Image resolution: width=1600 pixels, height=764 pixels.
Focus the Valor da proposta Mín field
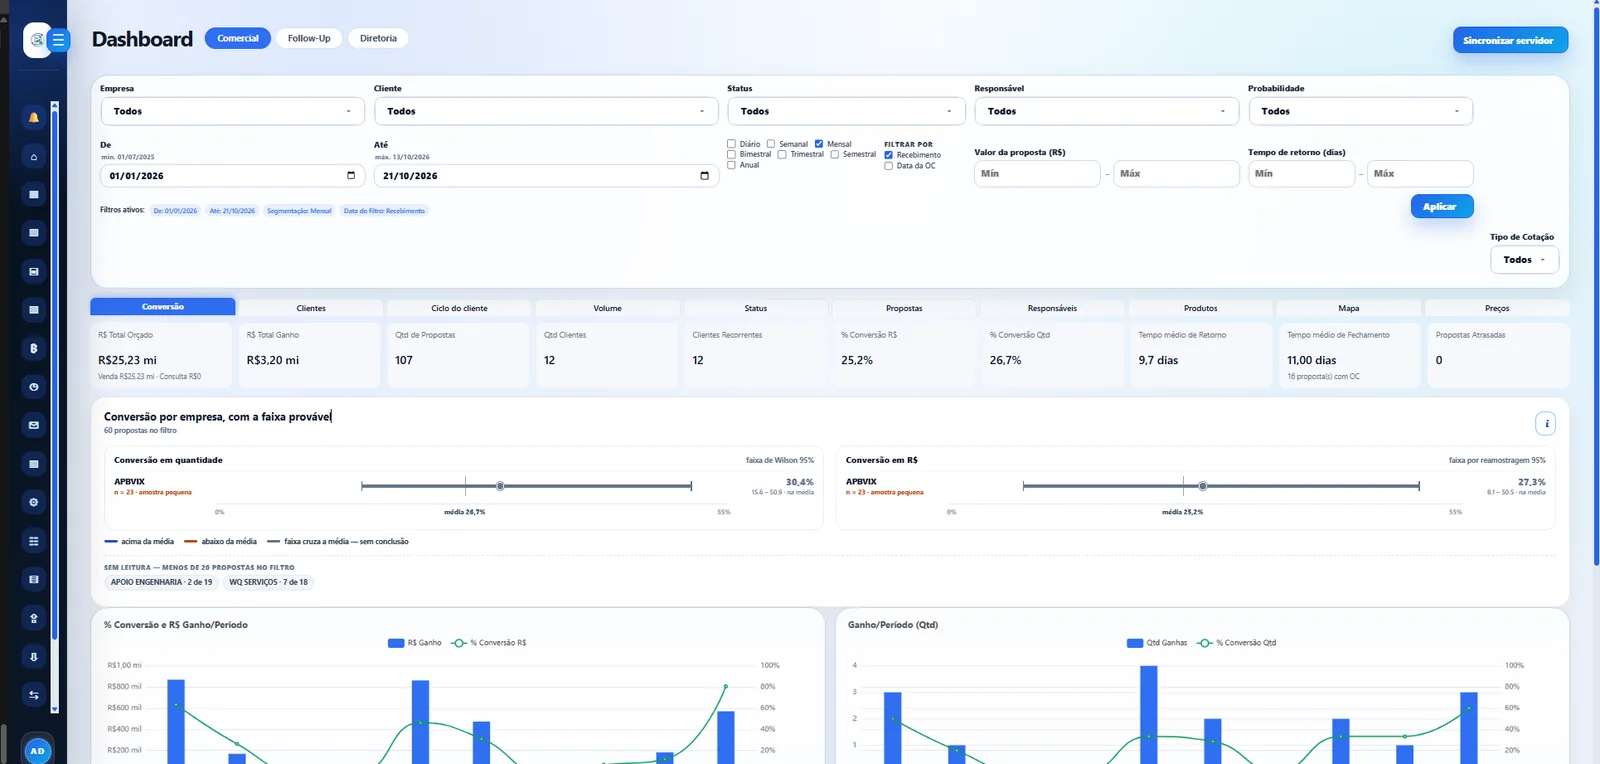(x=1037, y=174)
